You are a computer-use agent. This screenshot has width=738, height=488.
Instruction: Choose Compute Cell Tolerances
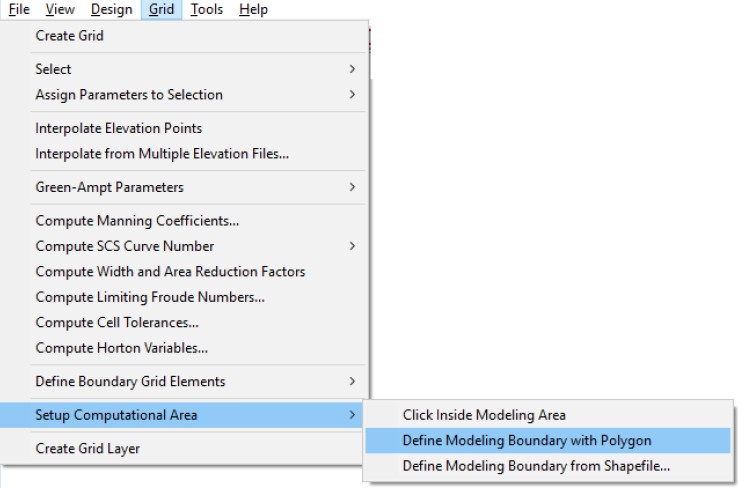[117, 322]
